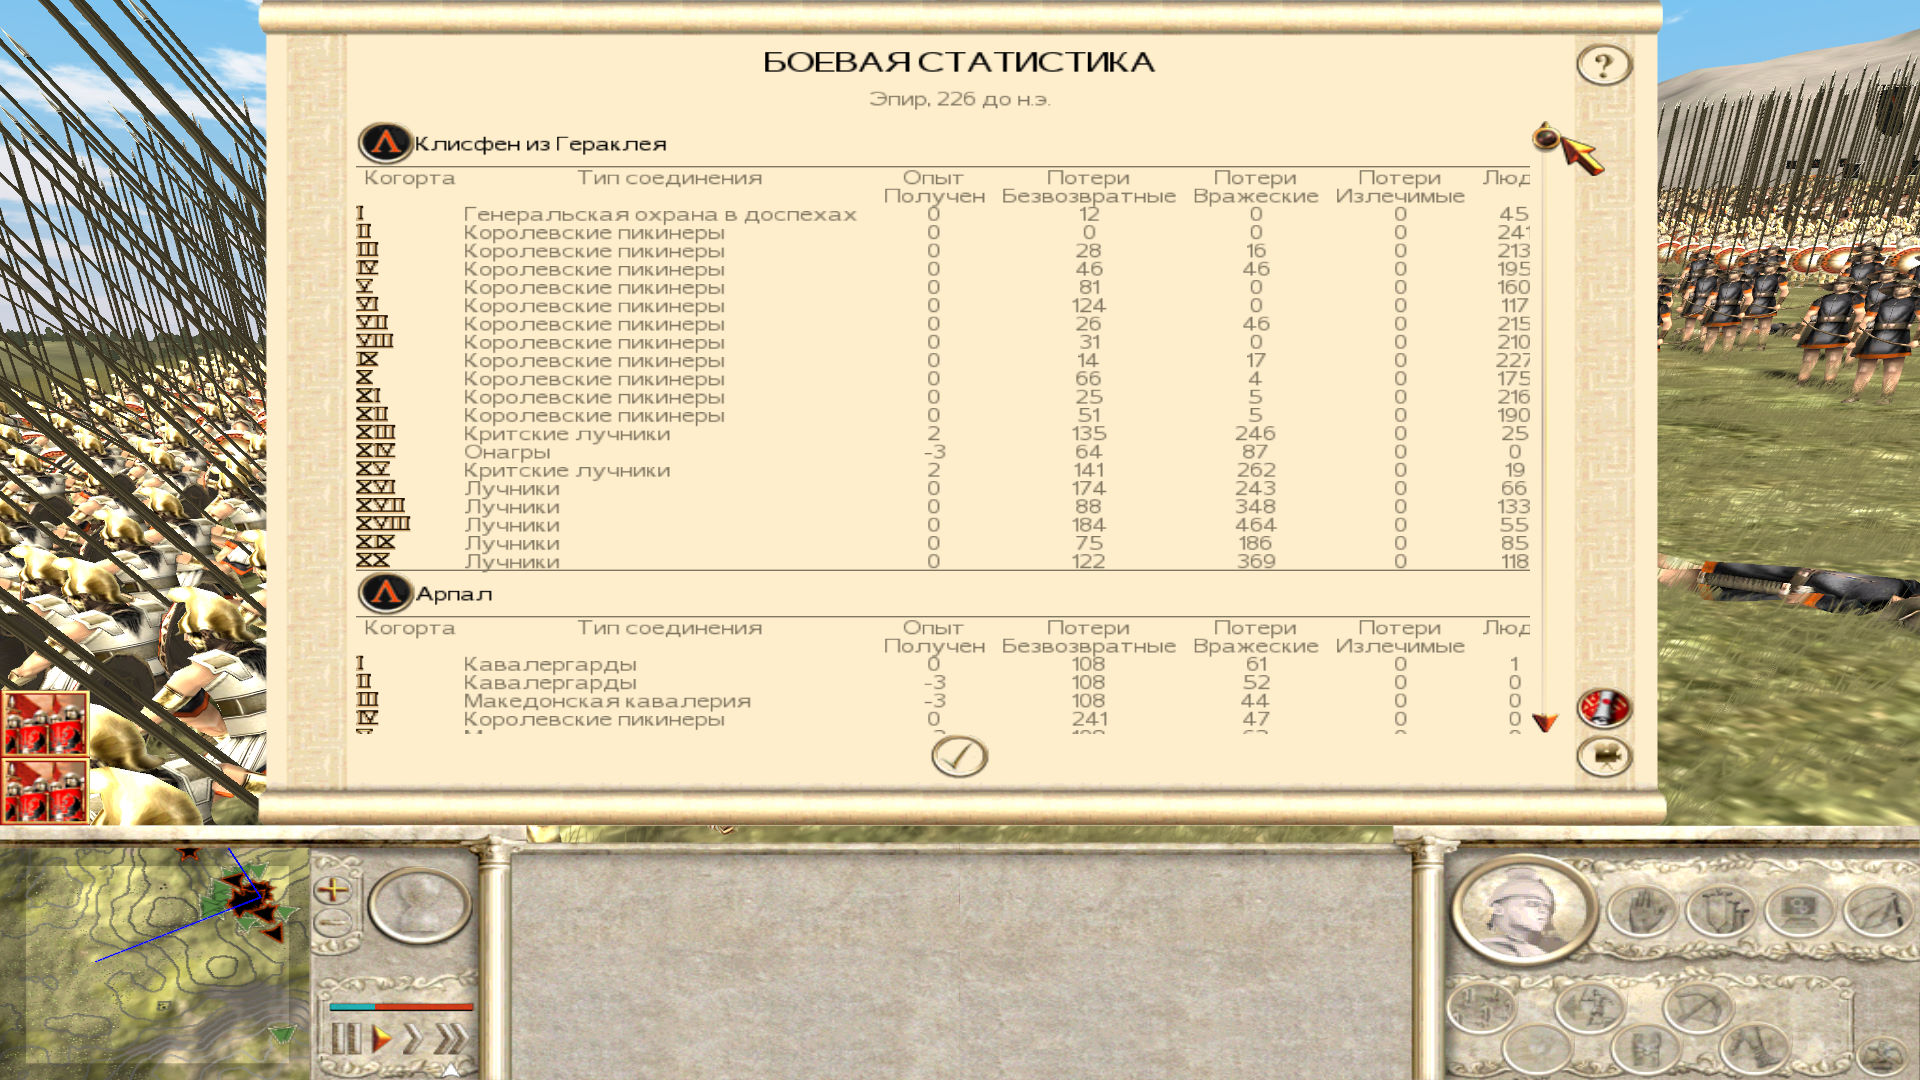
Task: Pause the battle
Action: [x=345, y=1038]
